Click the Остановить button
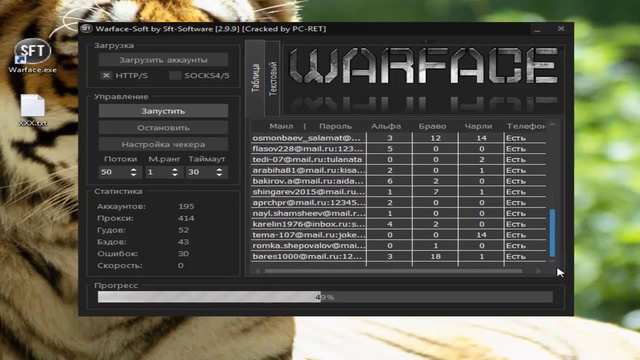 click(163, 128)
